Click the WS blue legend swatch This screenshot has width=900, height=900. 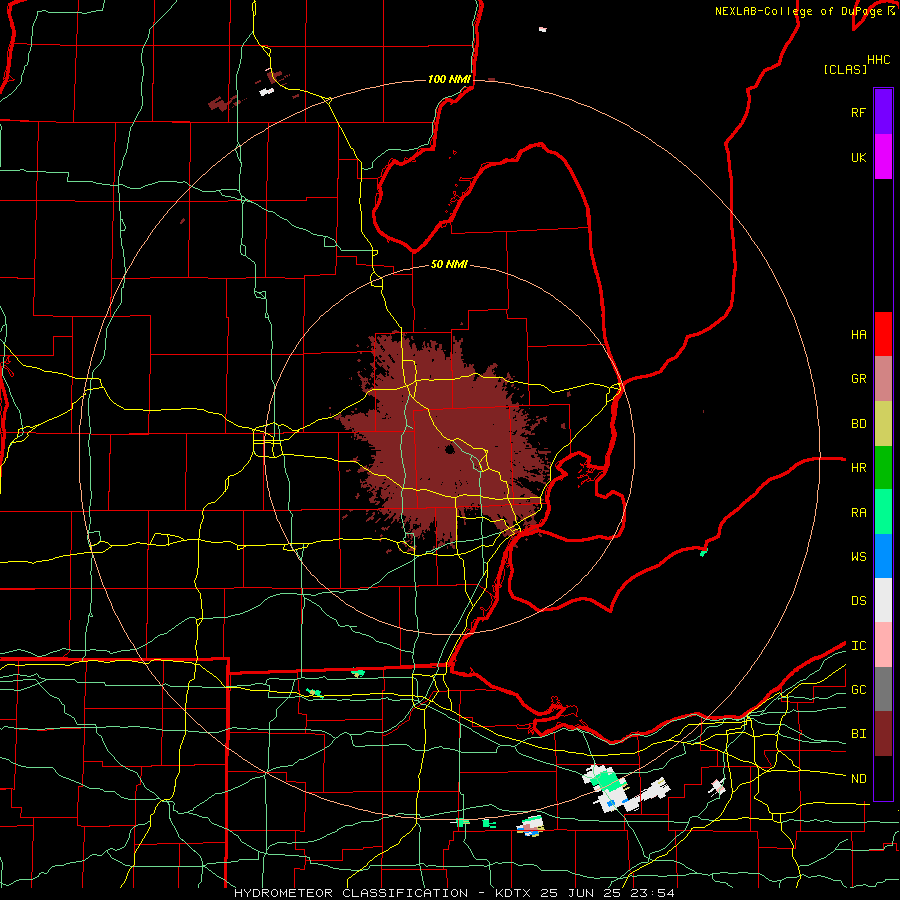883,556
